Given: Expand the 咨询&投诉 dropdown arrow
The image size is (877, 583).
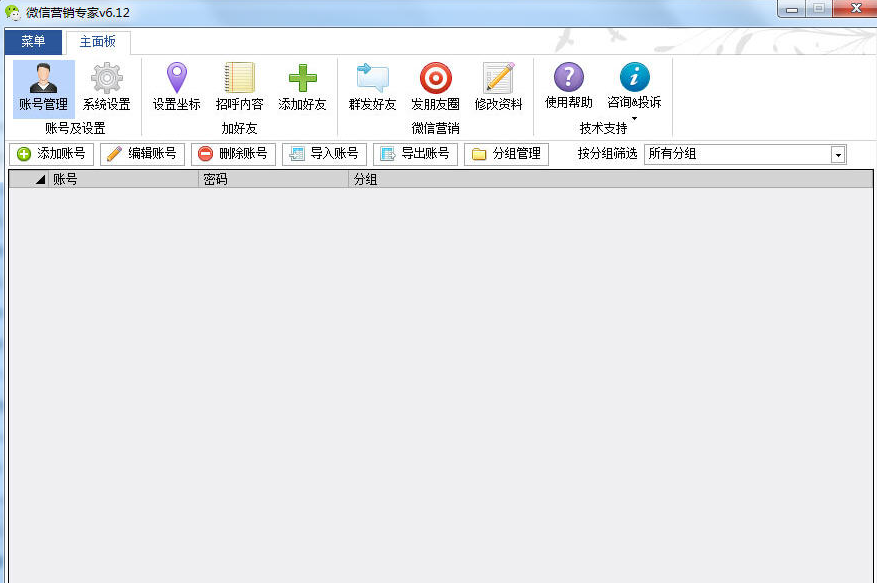Looking at the screenshot, I should pos(634,118).
